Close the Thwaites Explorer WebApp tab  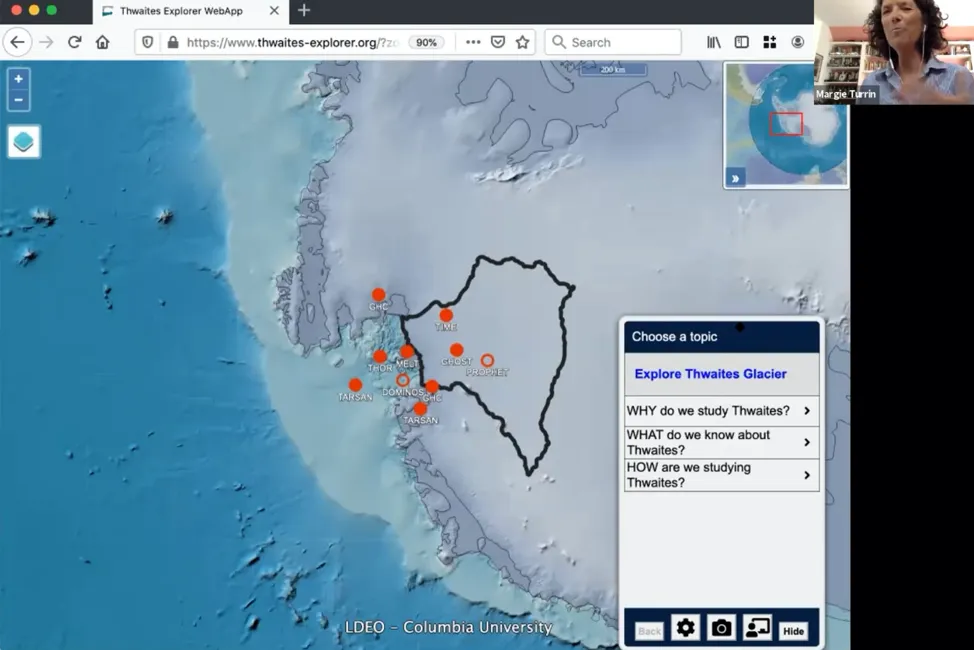(x=274, y=11)
